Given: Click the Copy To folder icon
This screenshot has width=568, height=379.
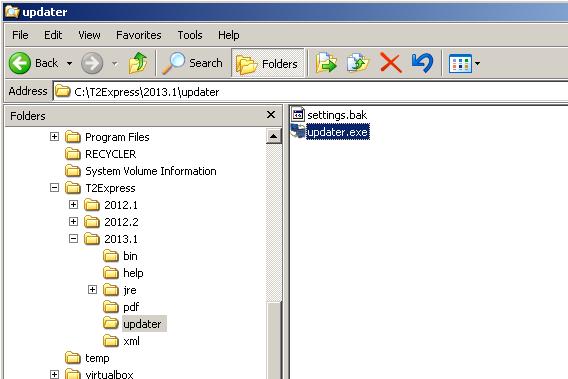Looking at the screenshot, I should (358, 63).
